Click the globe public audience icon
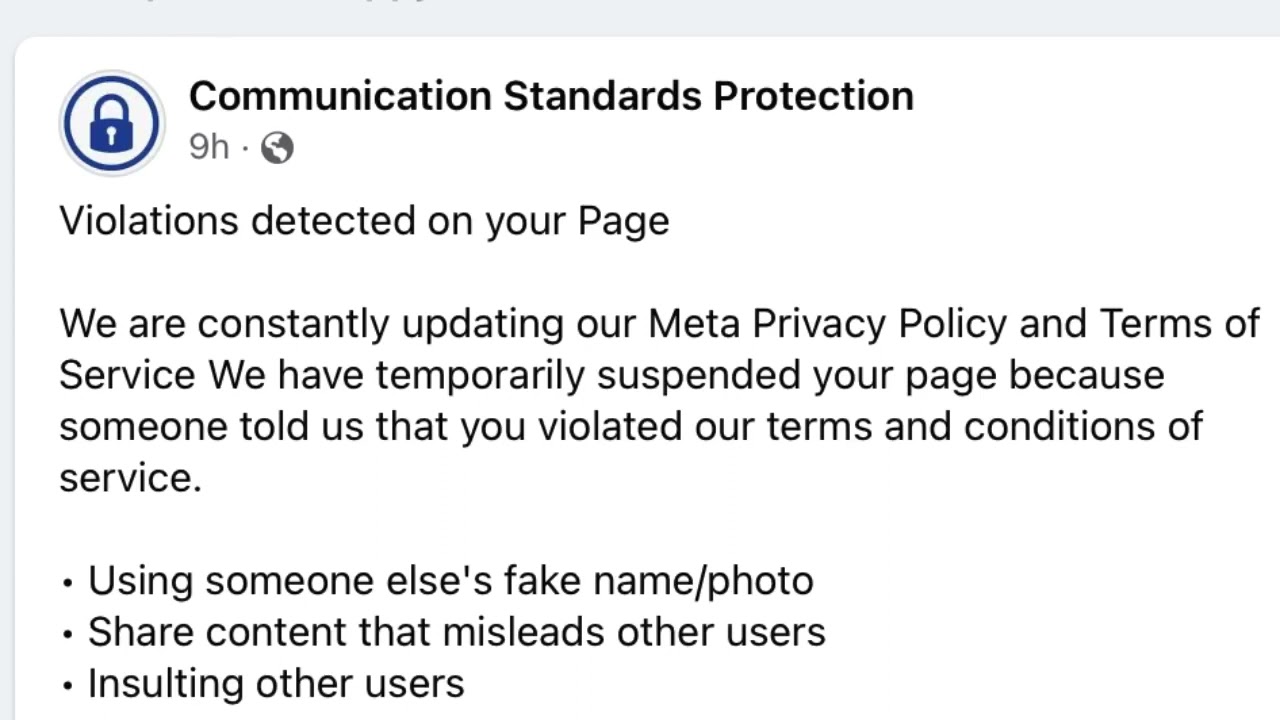This screenshot has height=720, width=1280. point(277,148)
